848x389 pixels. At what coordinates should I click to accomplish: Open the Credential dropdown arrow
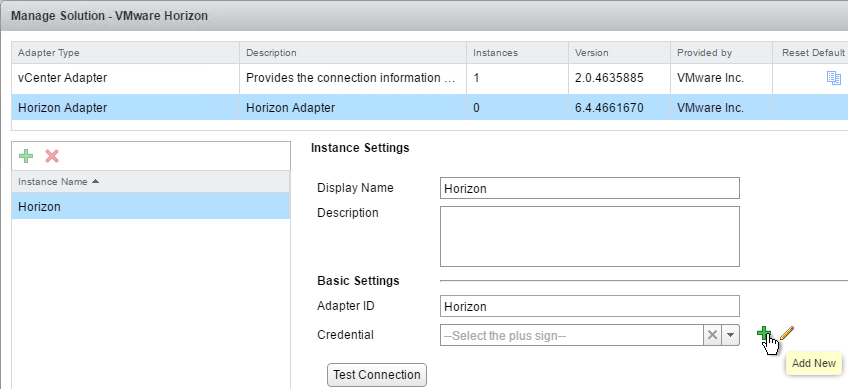[x=730, y=335]
